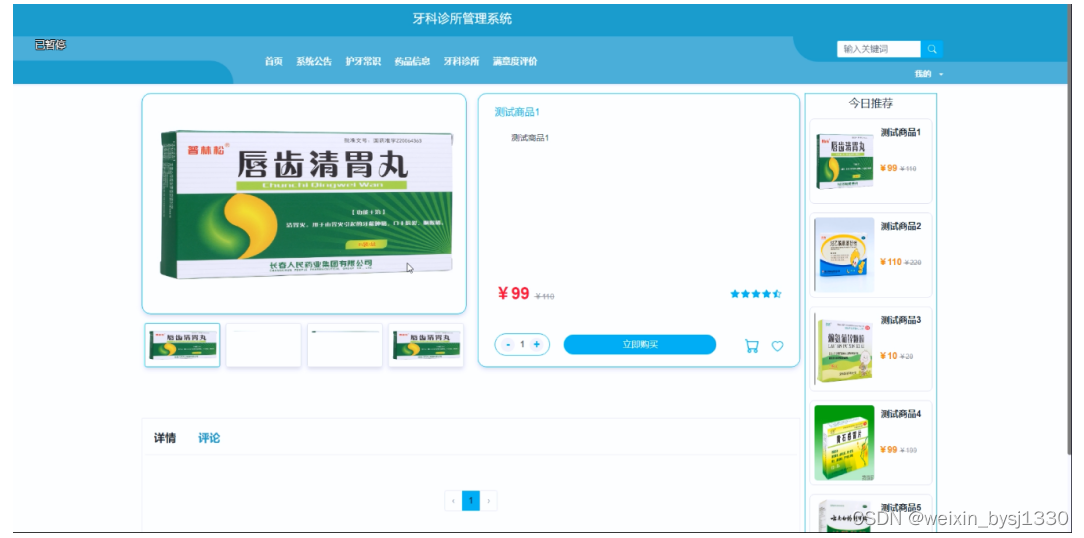Open 护牙常识 menu item

point(363,61)
